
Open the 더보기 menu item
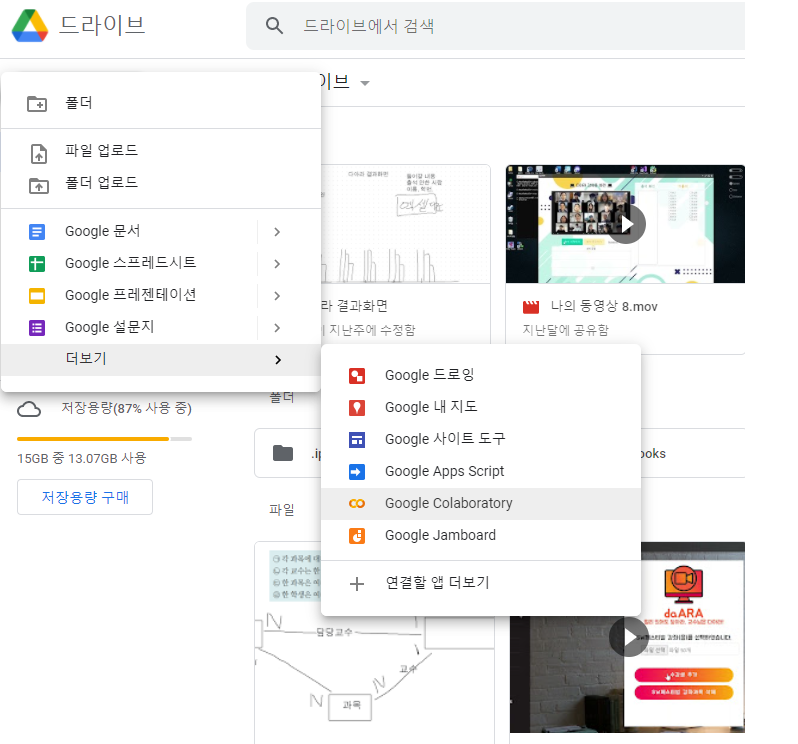pos(161,360)
